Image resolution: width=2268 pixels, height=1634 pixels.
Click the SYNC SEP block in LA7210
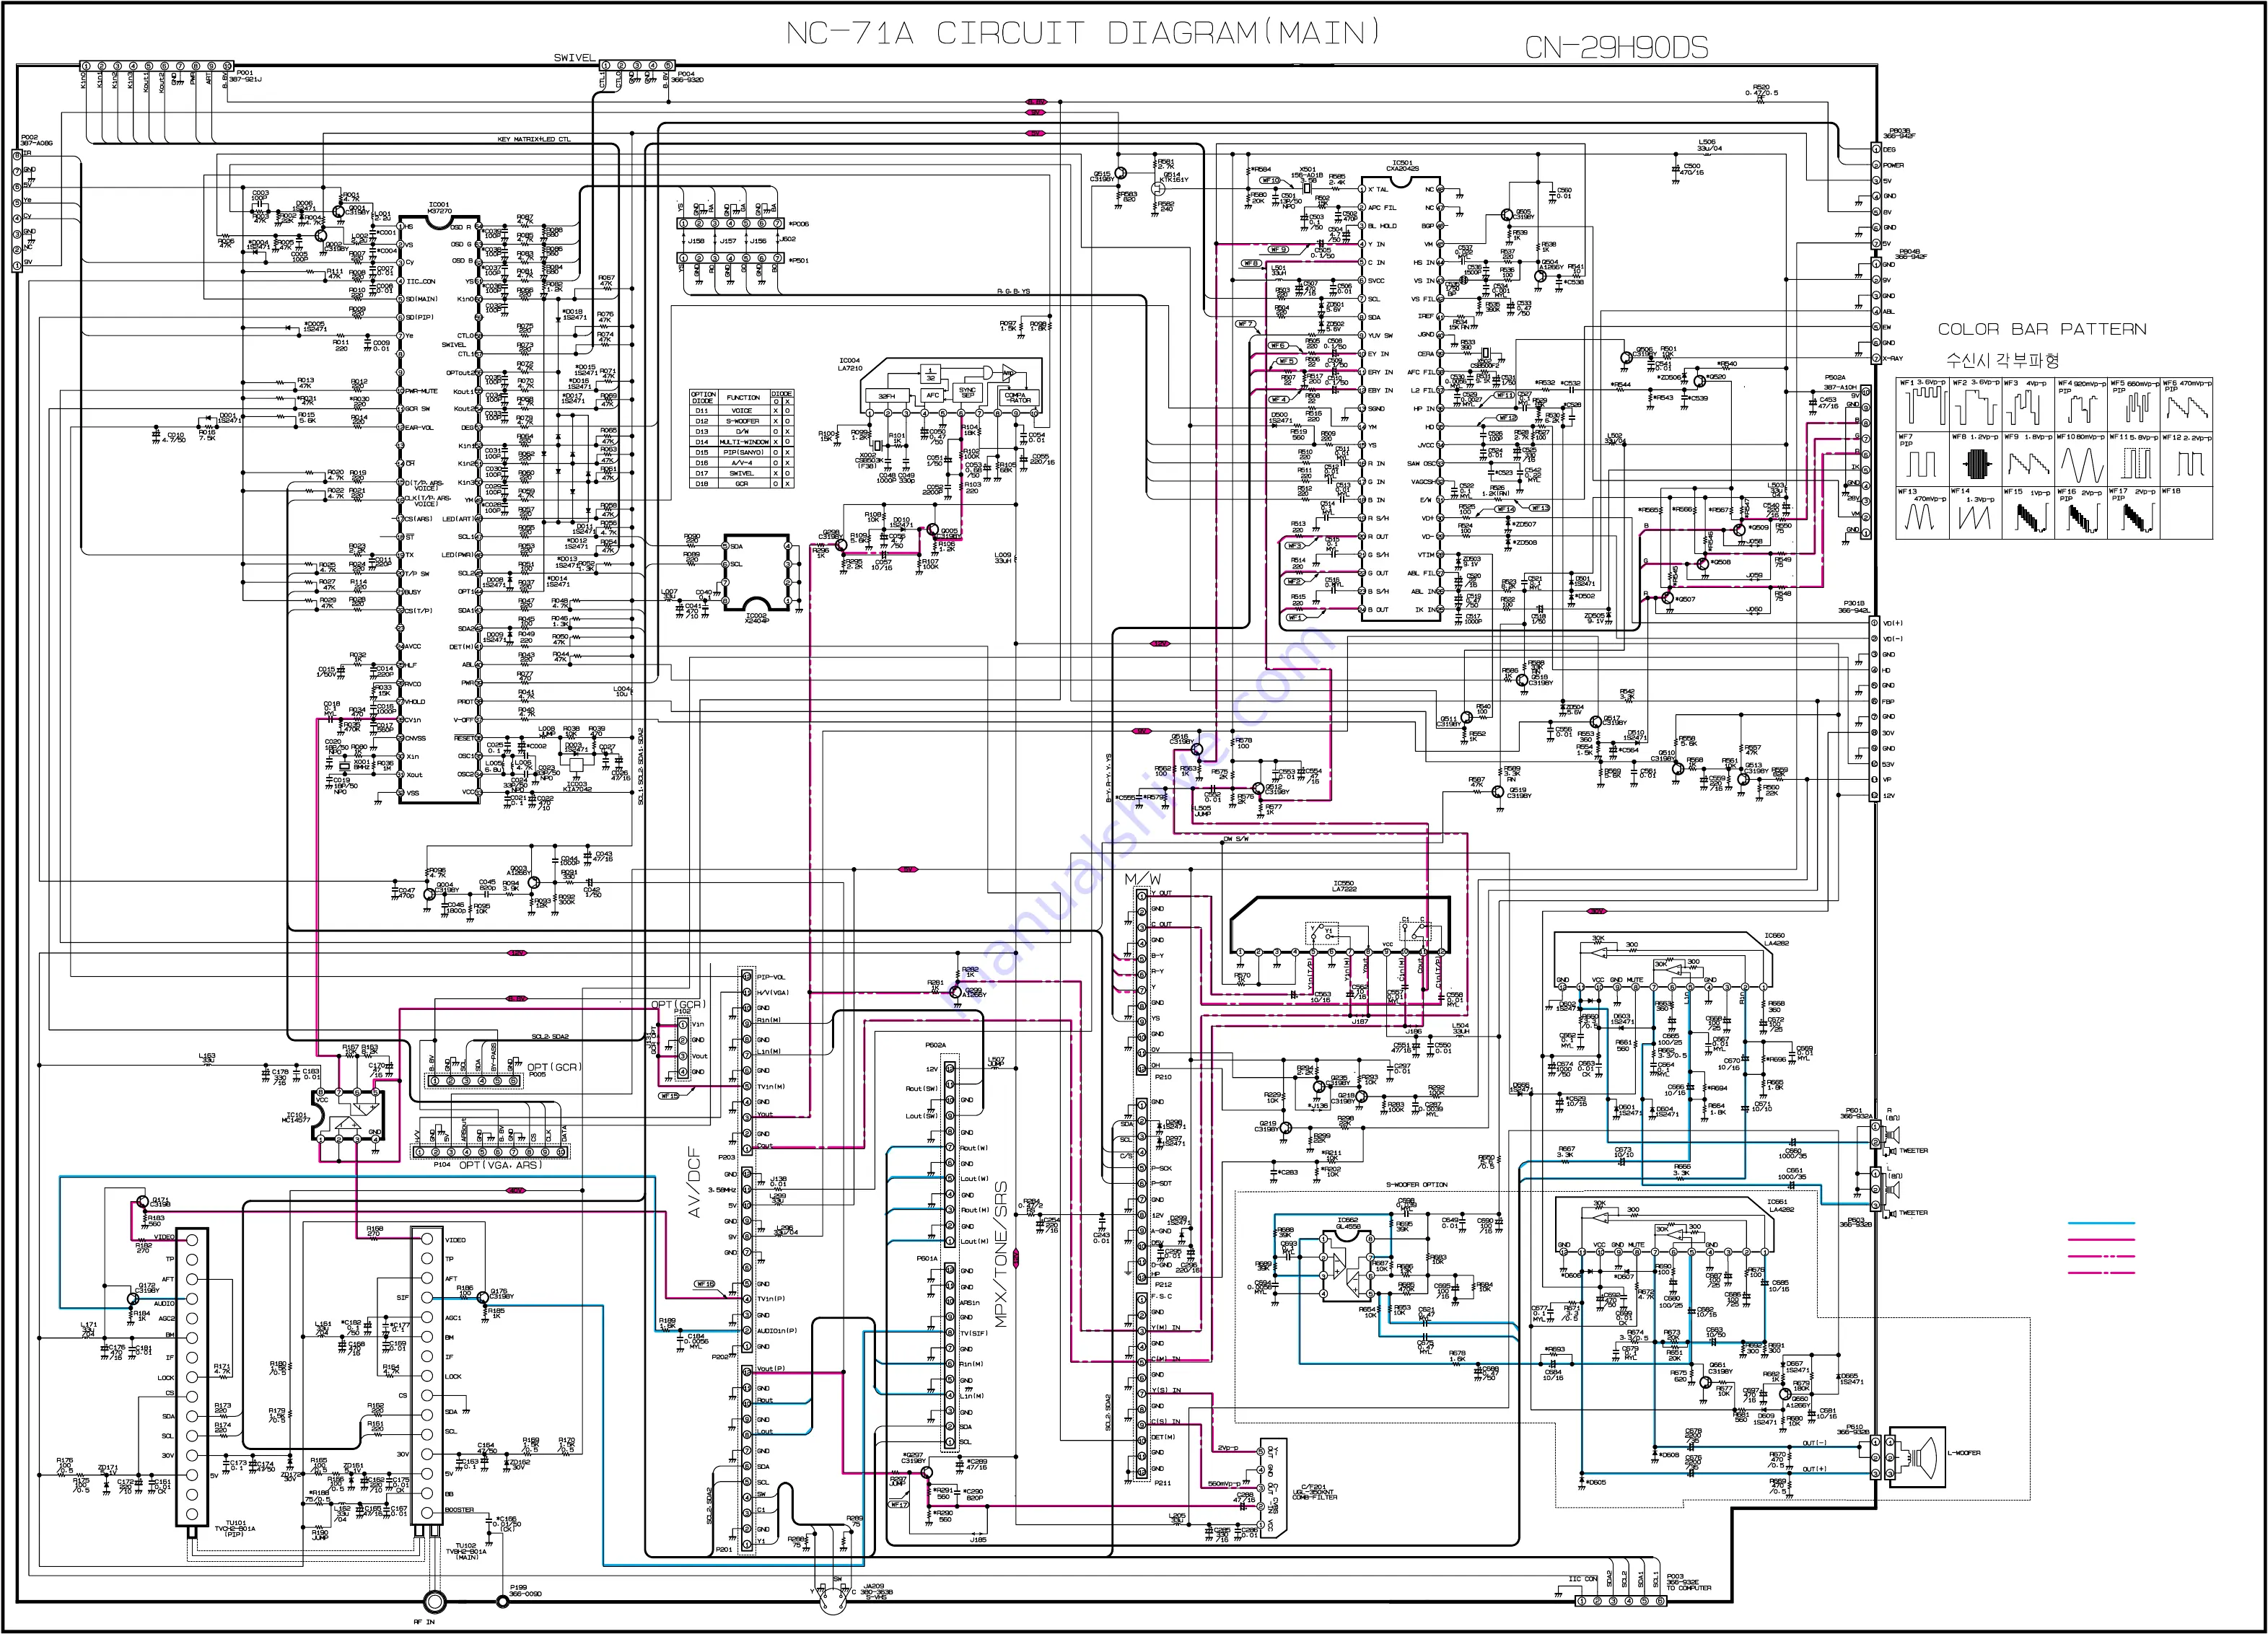967,392
